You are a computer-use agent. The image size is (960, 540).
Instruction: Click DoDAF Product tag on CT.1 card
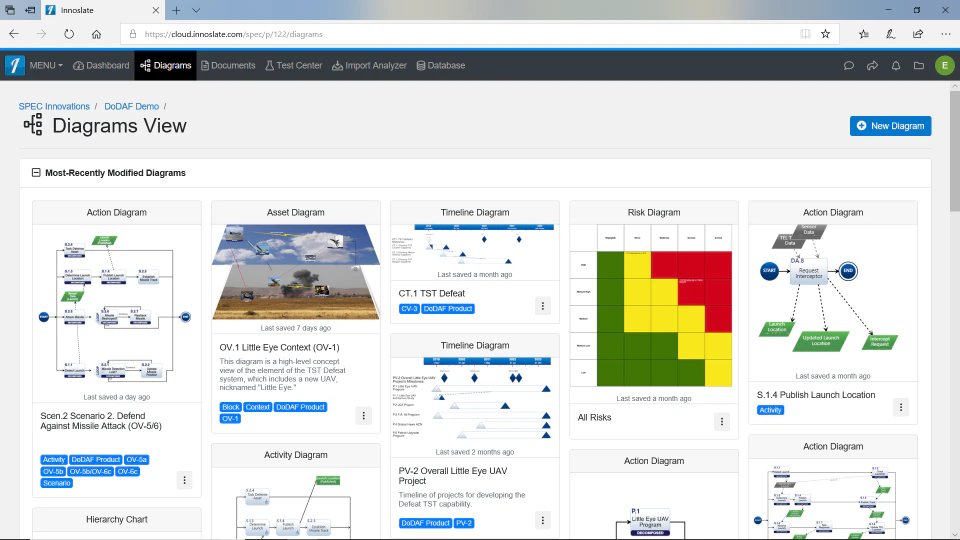point(448,309)
